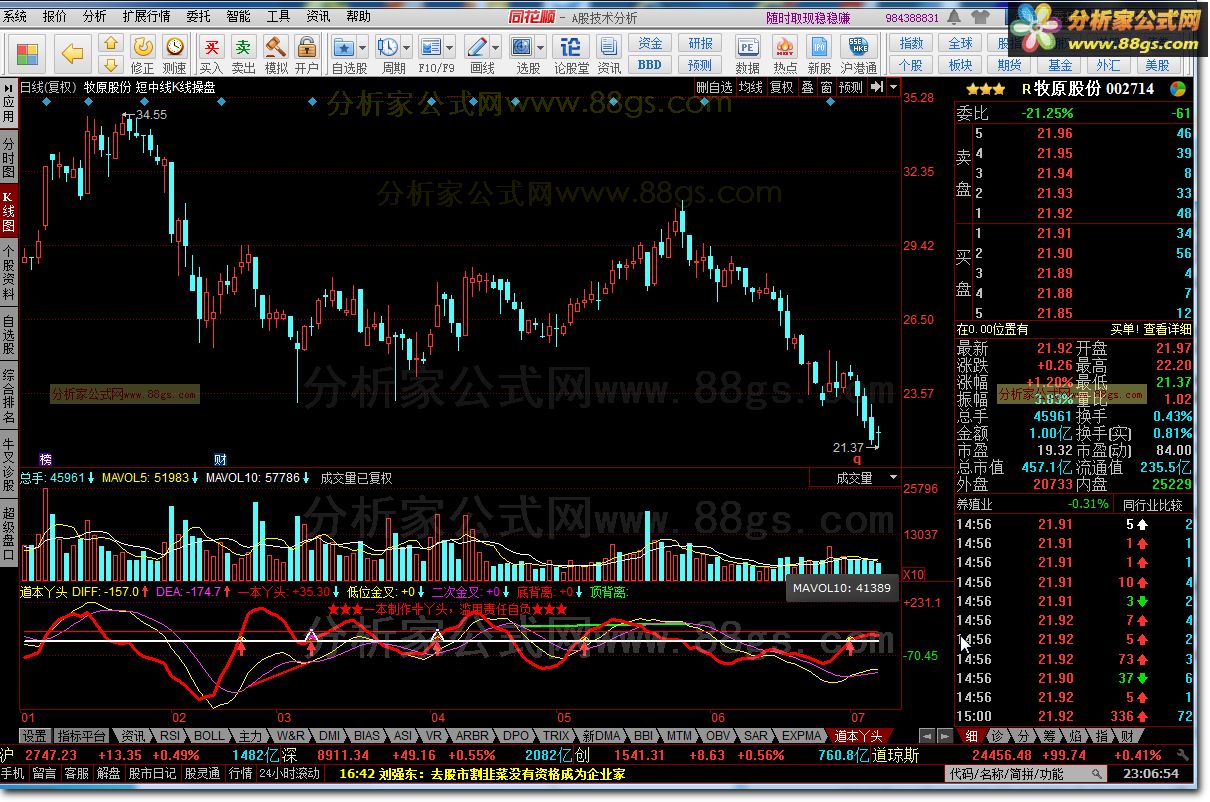
Task: Select the EXPMA indicator tab
Action: [x=801, y=735]
